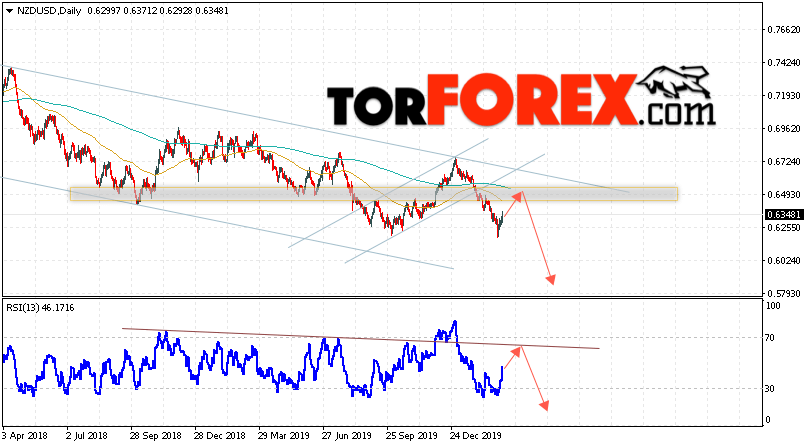Click the 25 Sep 2019 date label
Image resolution: width=808 pixels, height=447 pixels.
(x=412, y=436)
